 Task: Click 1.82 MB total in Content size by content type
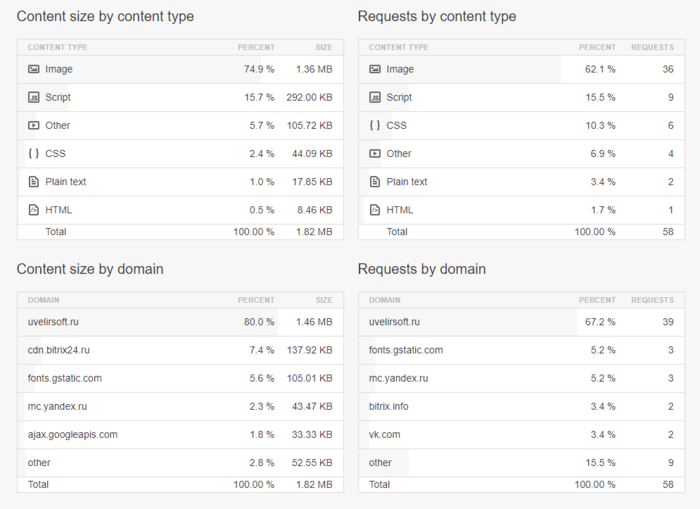314,232
